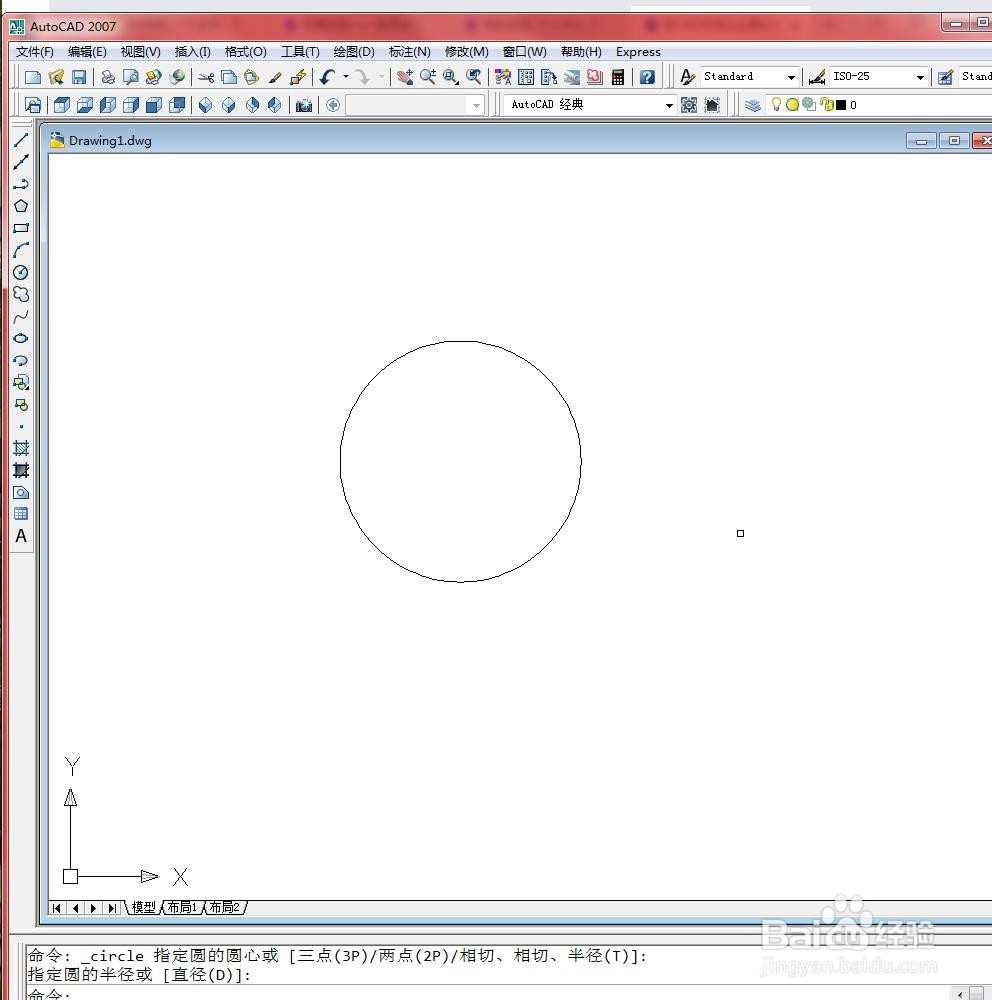Jump to last layout tab arrow

pos(112,908)
